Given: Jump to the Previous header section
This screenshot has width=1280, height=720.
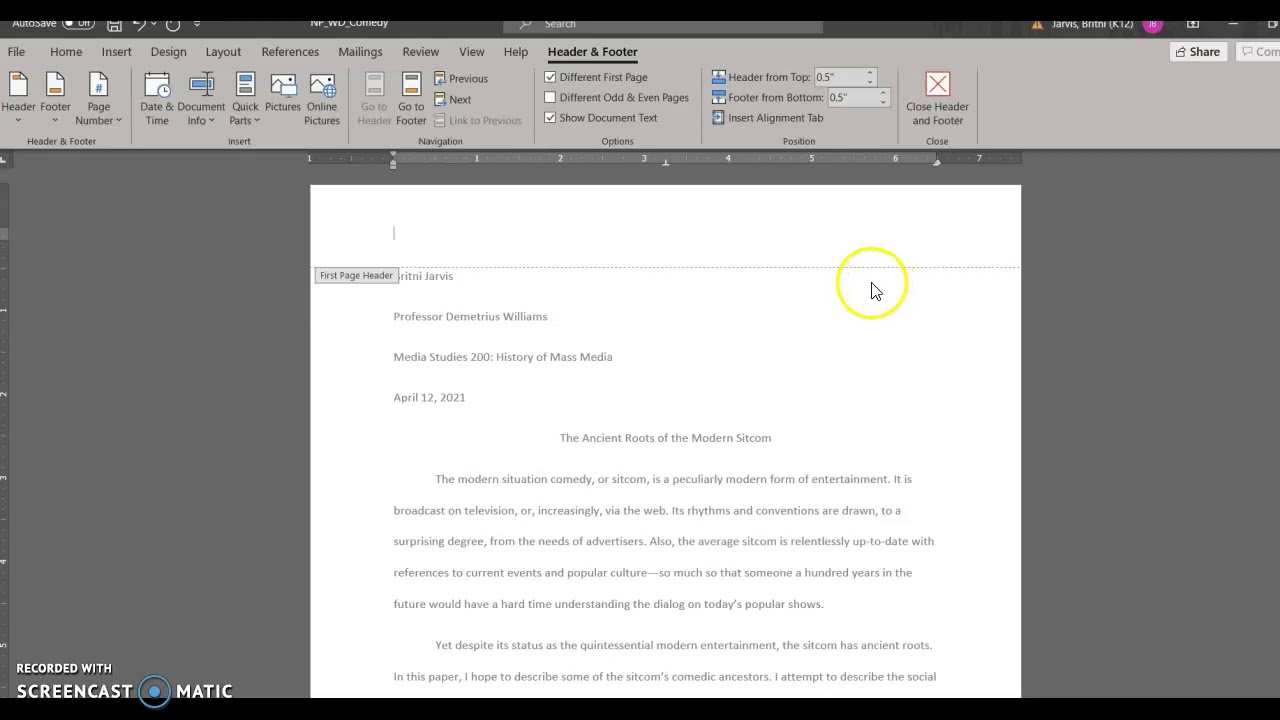Looking at the screenshot, I should [x=461, y=78].
